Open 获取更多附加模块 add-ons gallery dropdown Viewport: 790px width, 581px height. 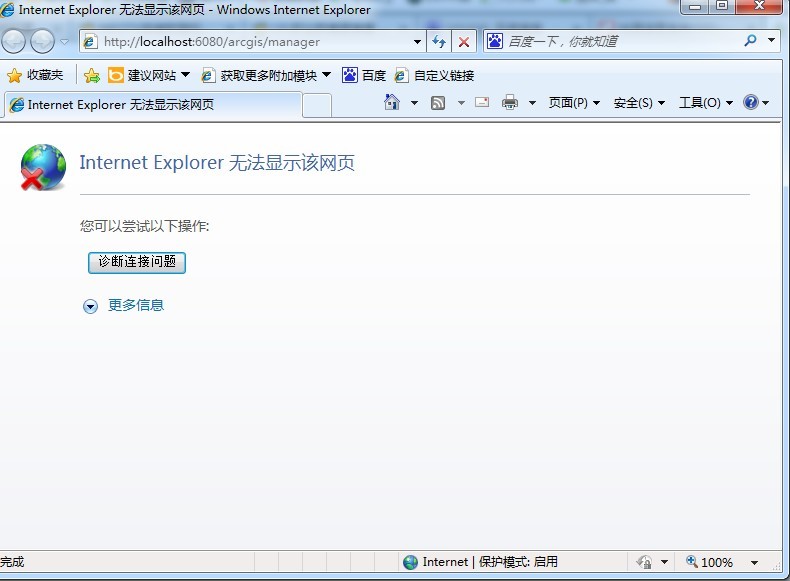click(x=266, y=76)
